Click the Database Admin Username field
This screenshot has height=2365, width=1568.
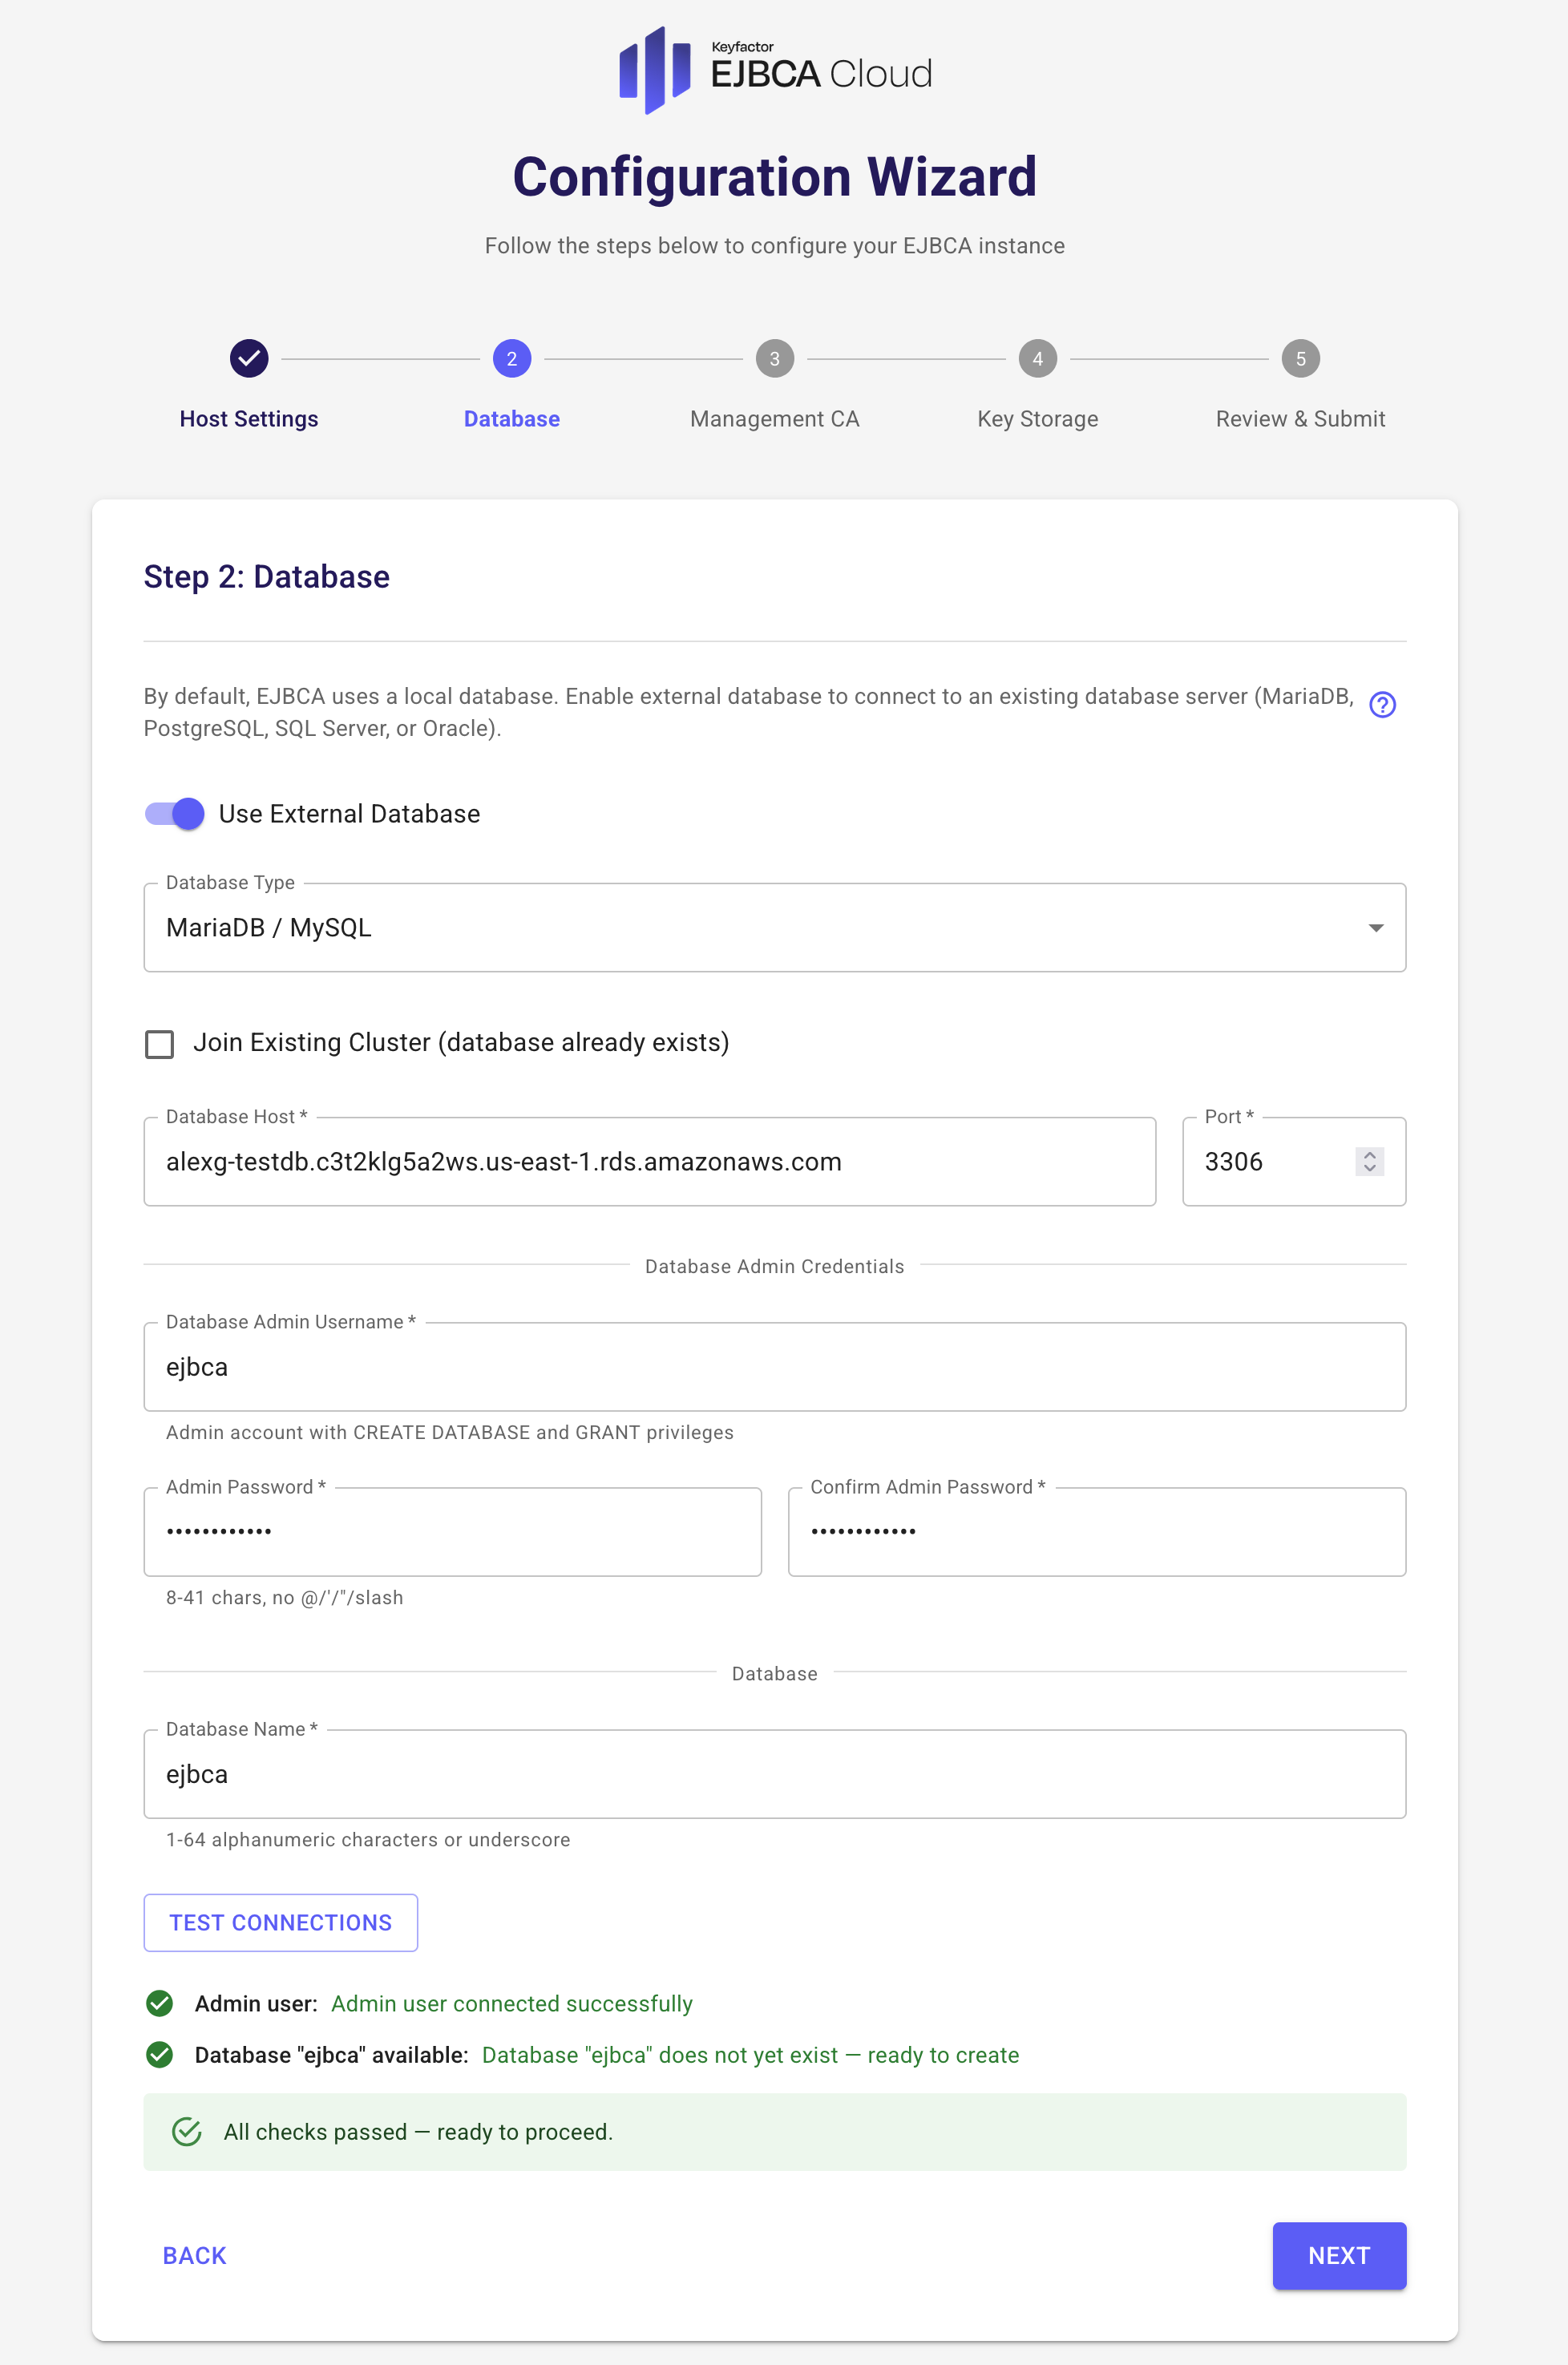pos(774,1367)
